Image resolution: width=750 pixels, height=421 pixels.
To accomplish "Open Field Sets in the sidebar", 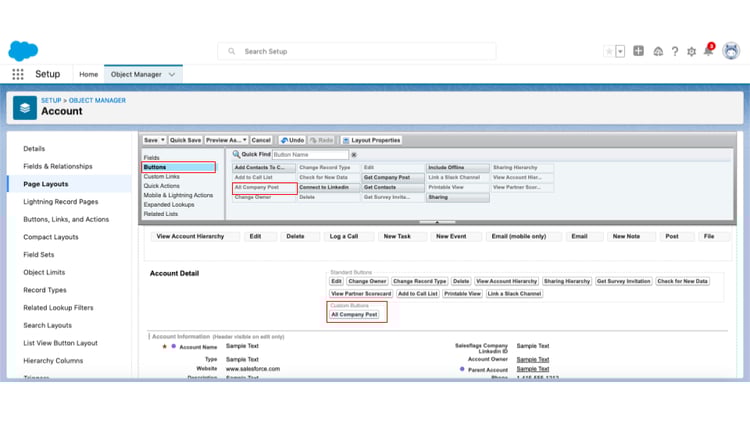I will click(39, 255).
